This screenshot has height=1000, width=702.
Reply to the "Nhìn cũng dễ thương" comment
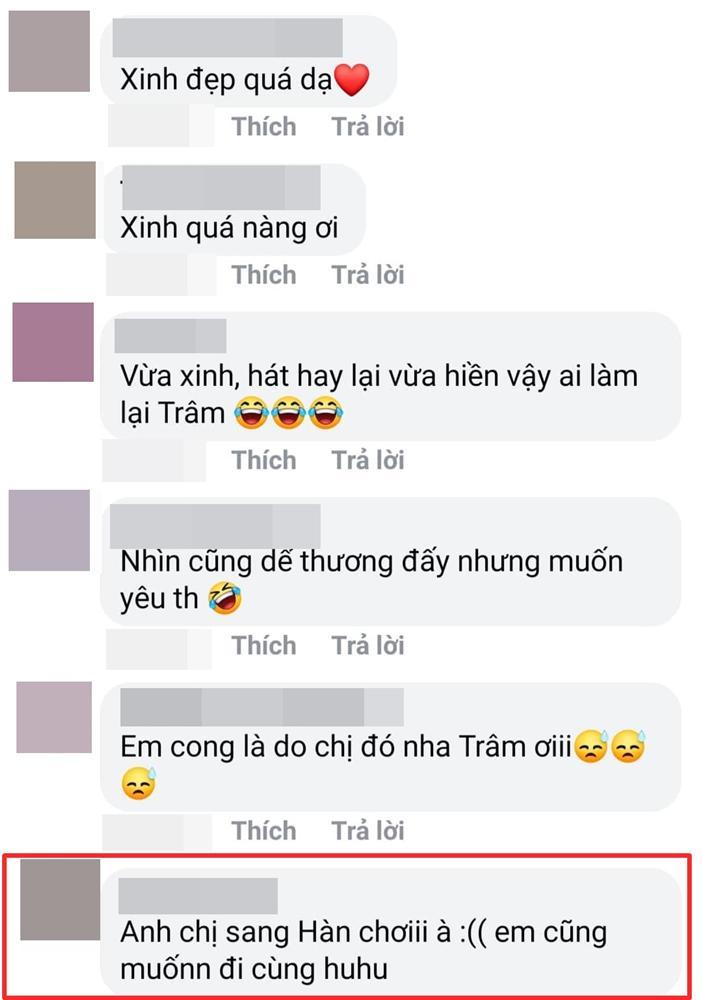(368, 645)
